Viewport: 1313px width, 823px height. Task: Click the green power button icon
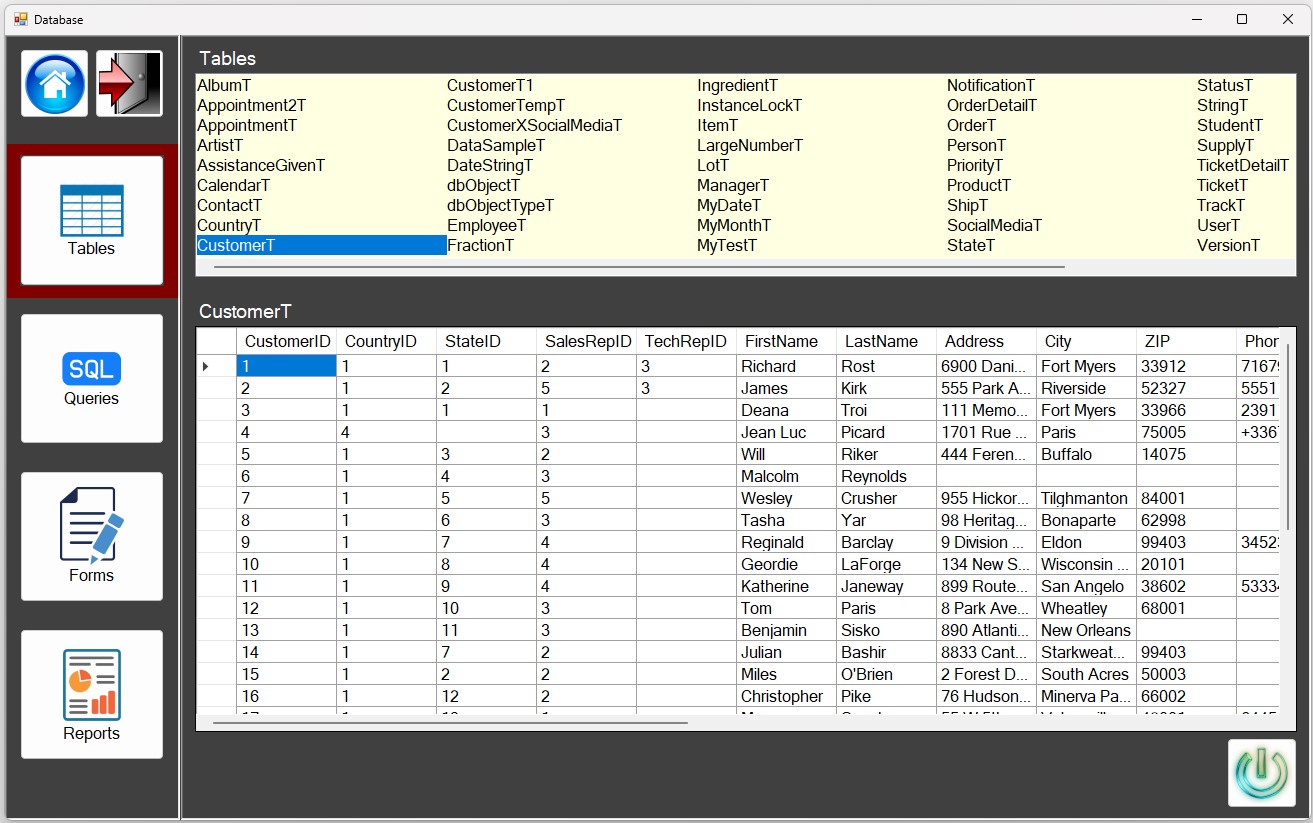tap(1261, 772)
